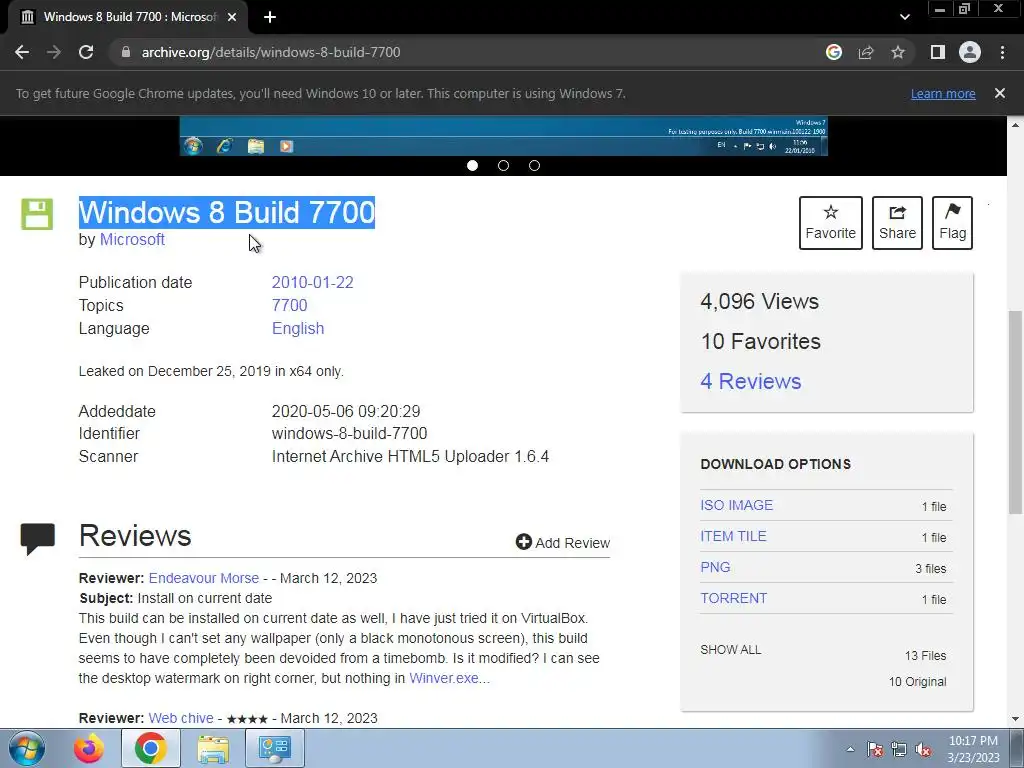Select the third carousel dot
The width and height of the screenshot is (1024, 768).
tap(534, 165)
